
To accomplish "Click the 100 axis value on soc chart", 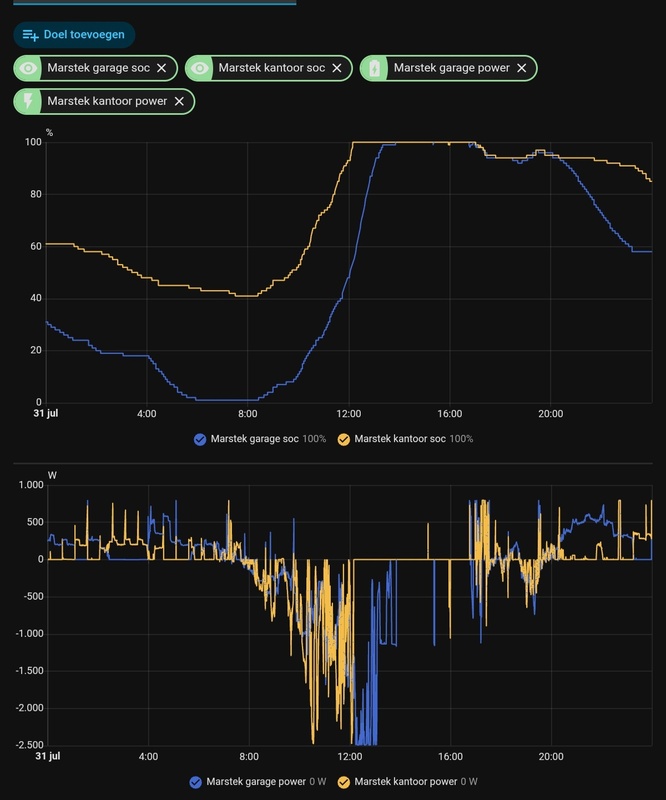I will pyautogui.click(x=33, y=142).
